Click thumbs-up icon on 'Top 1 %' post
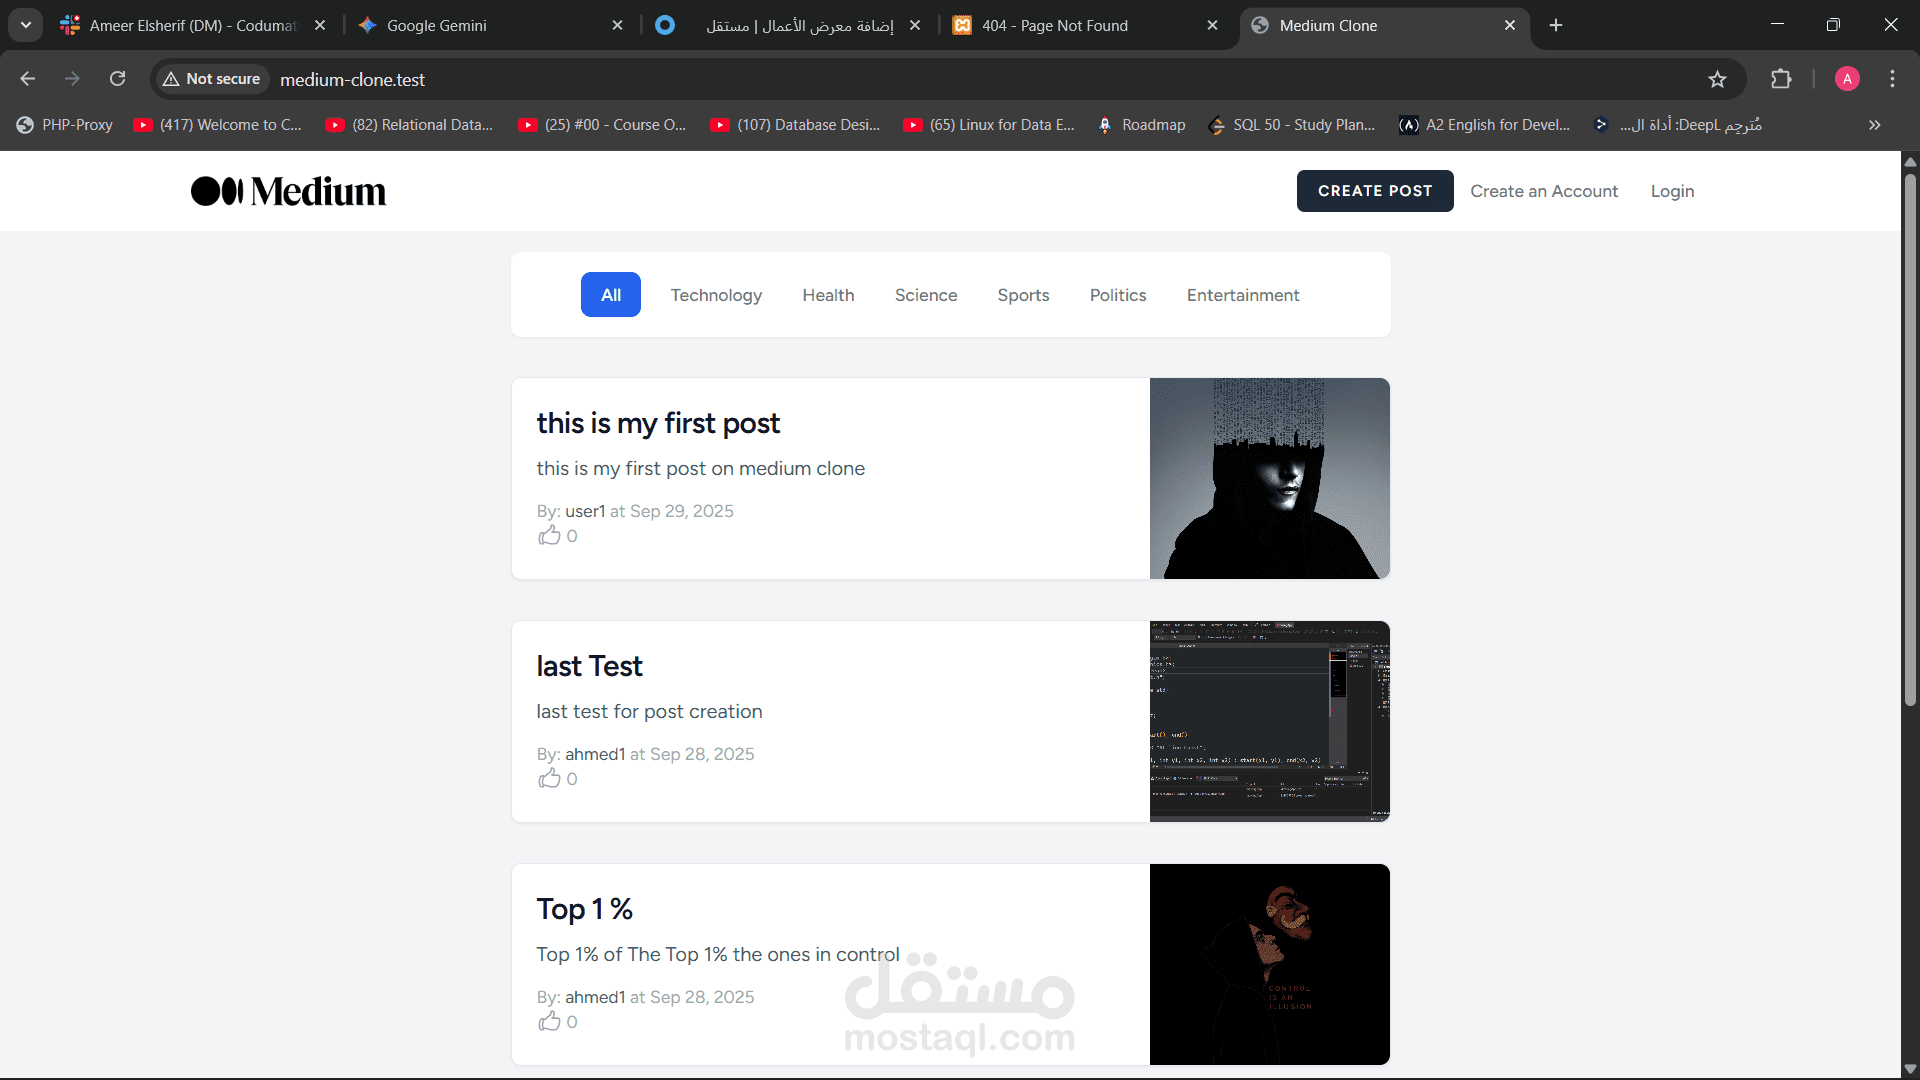The image size is (1920, 1080). [x=549, y=1022]
